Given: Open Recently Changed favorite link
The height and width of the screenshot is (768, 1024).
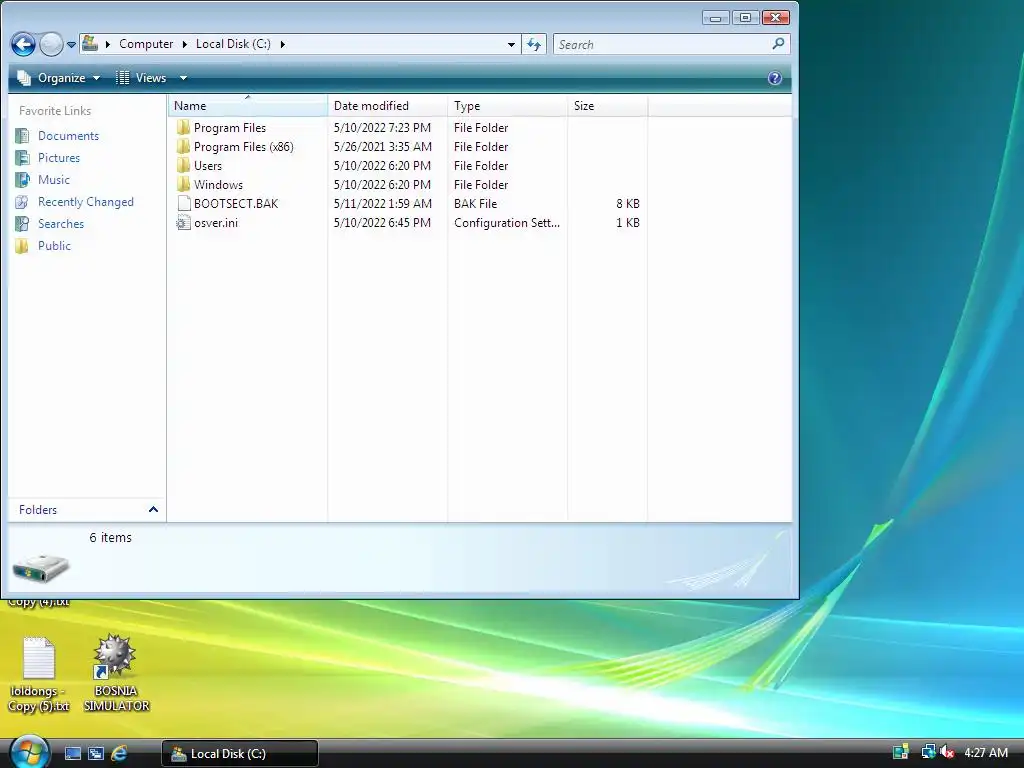Looking at the screenshot, I should click(86, 202).
